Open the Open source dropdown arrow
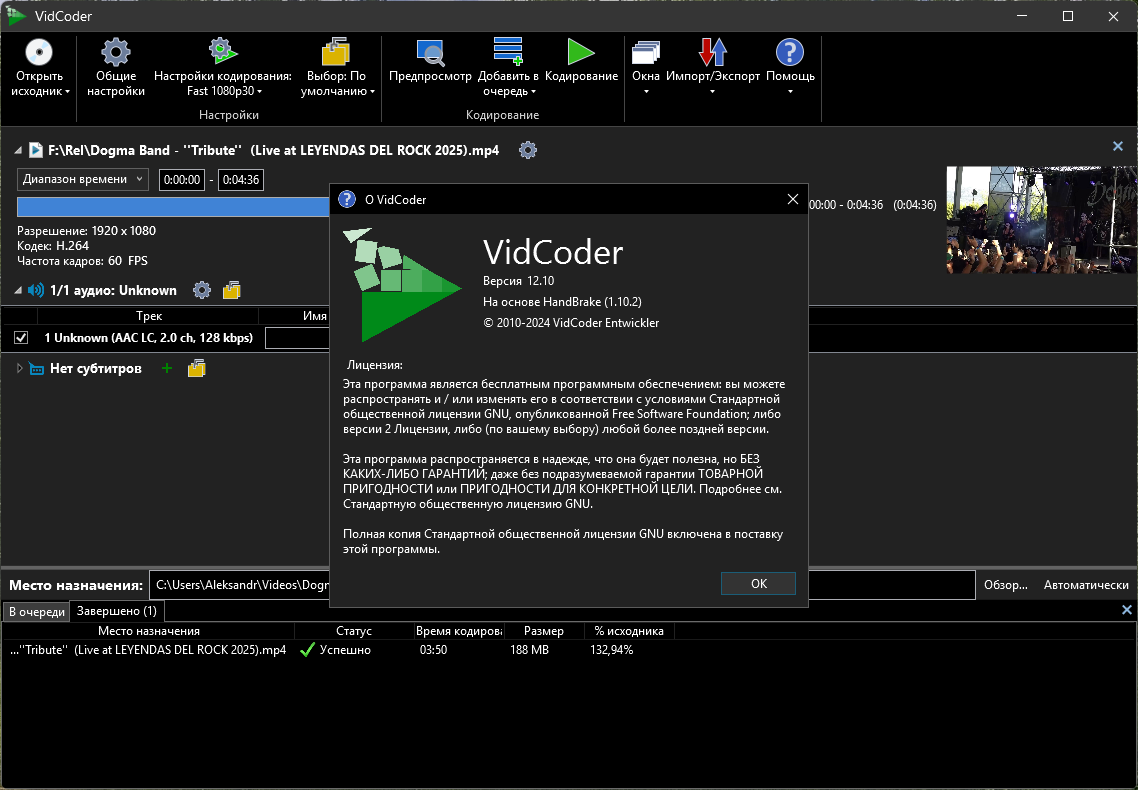This screenshot has height=790, width=1138. [67, 92]
